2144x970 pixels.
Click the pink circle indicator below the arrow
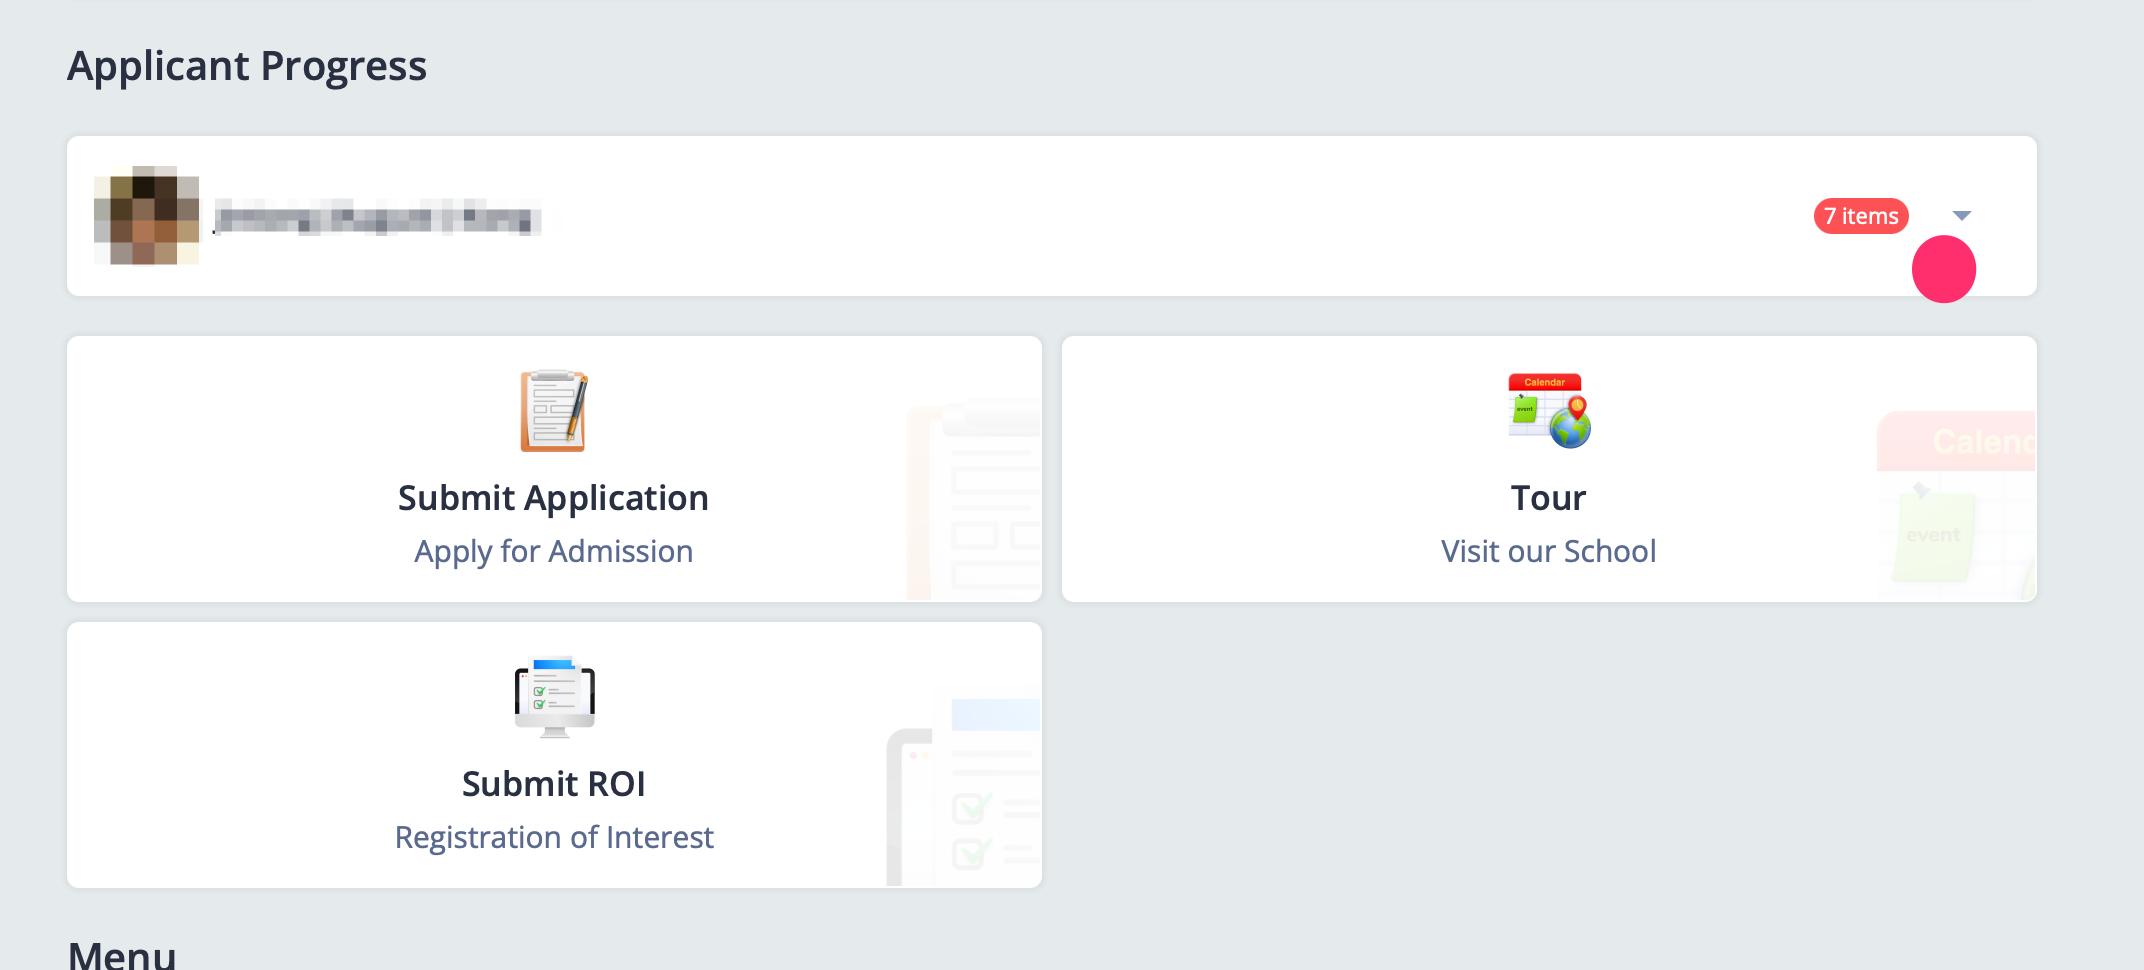point(1943,269)
